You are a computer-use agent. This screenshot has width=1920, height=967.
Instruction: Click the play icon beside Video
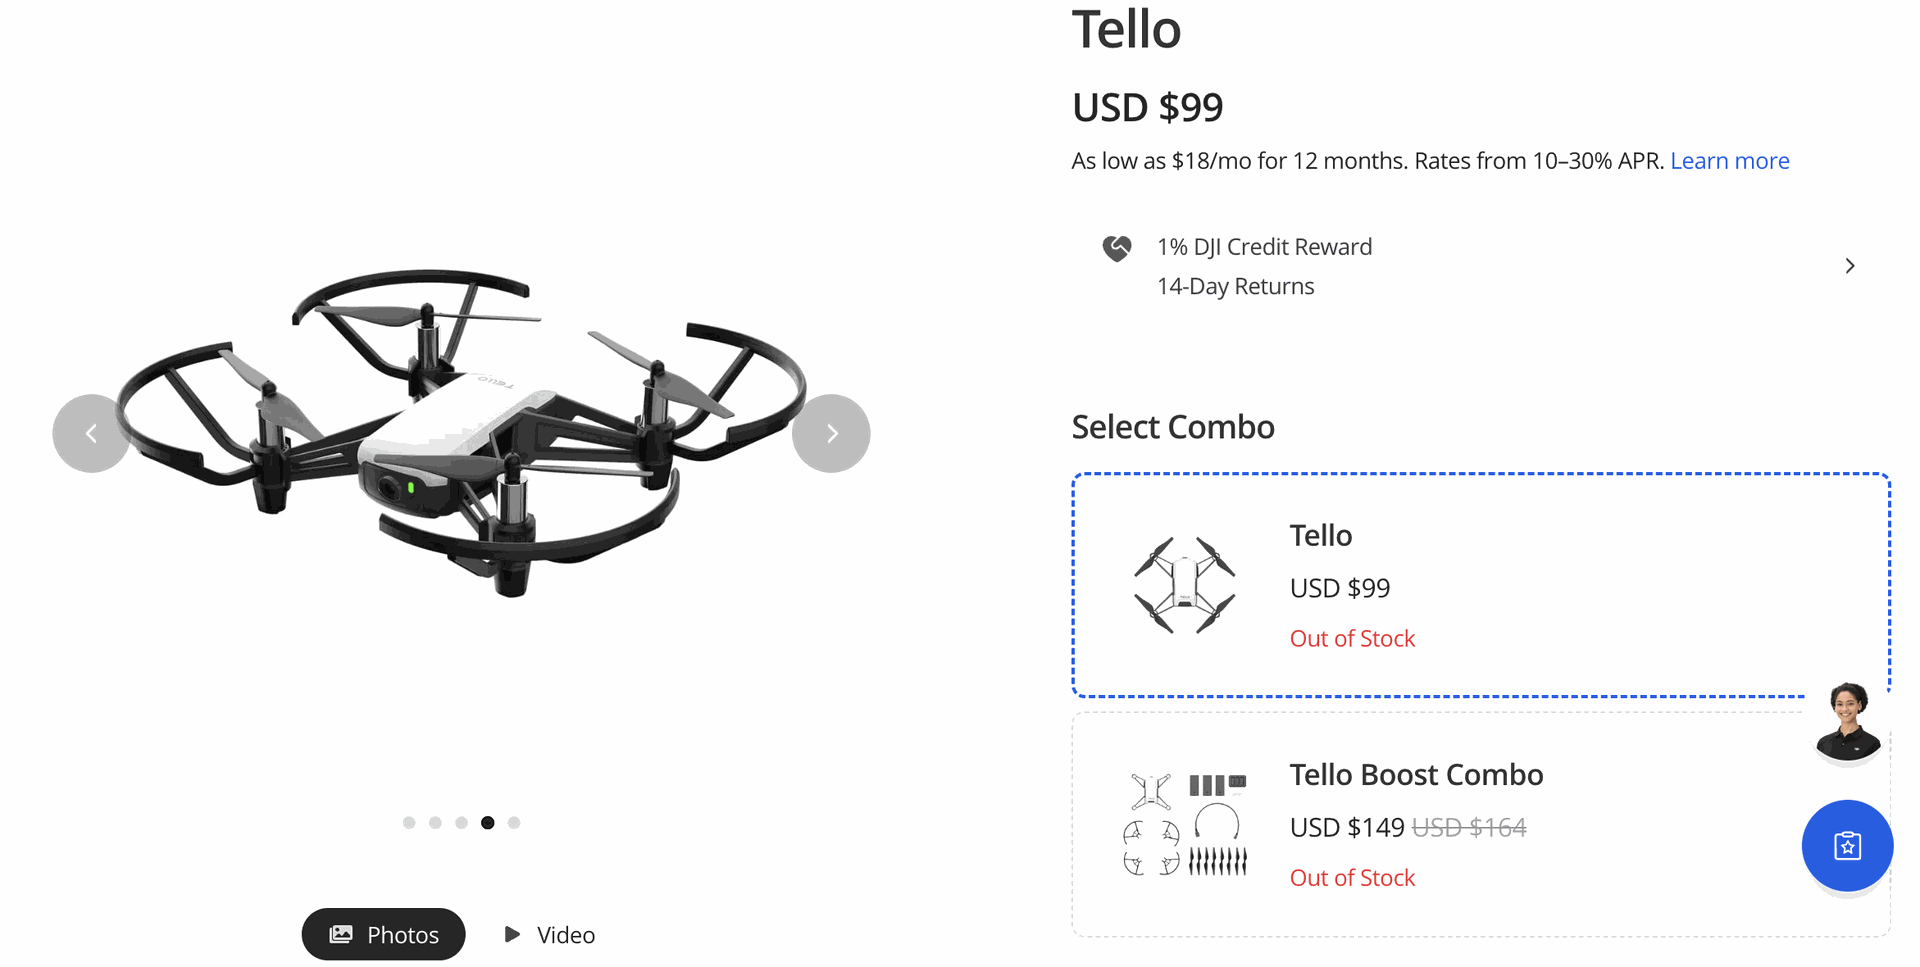tap(512, 934)
